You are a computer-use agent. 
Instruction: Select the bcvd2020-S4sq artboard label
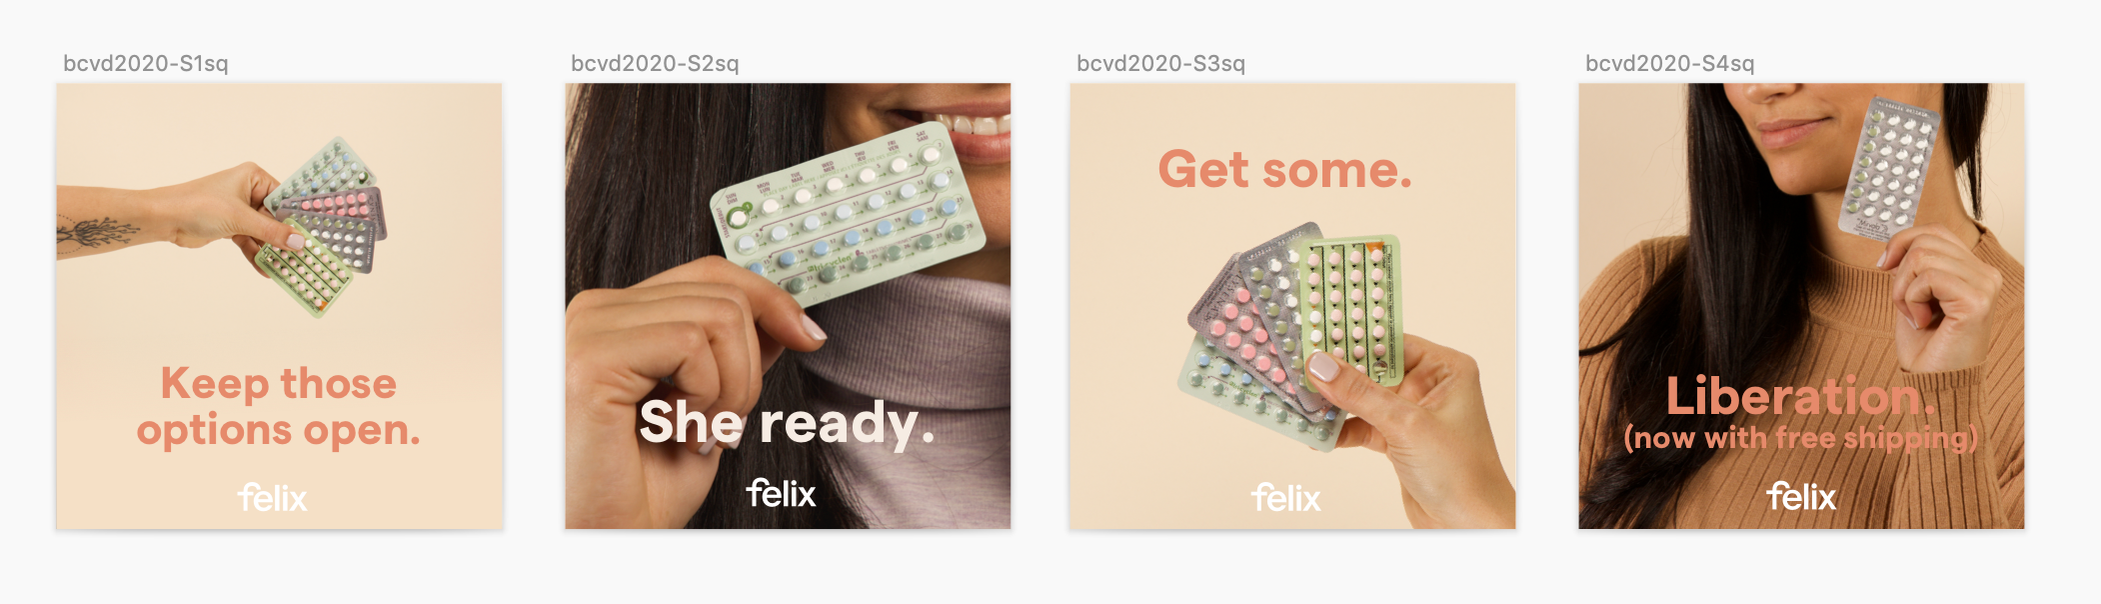point(1670,64)
